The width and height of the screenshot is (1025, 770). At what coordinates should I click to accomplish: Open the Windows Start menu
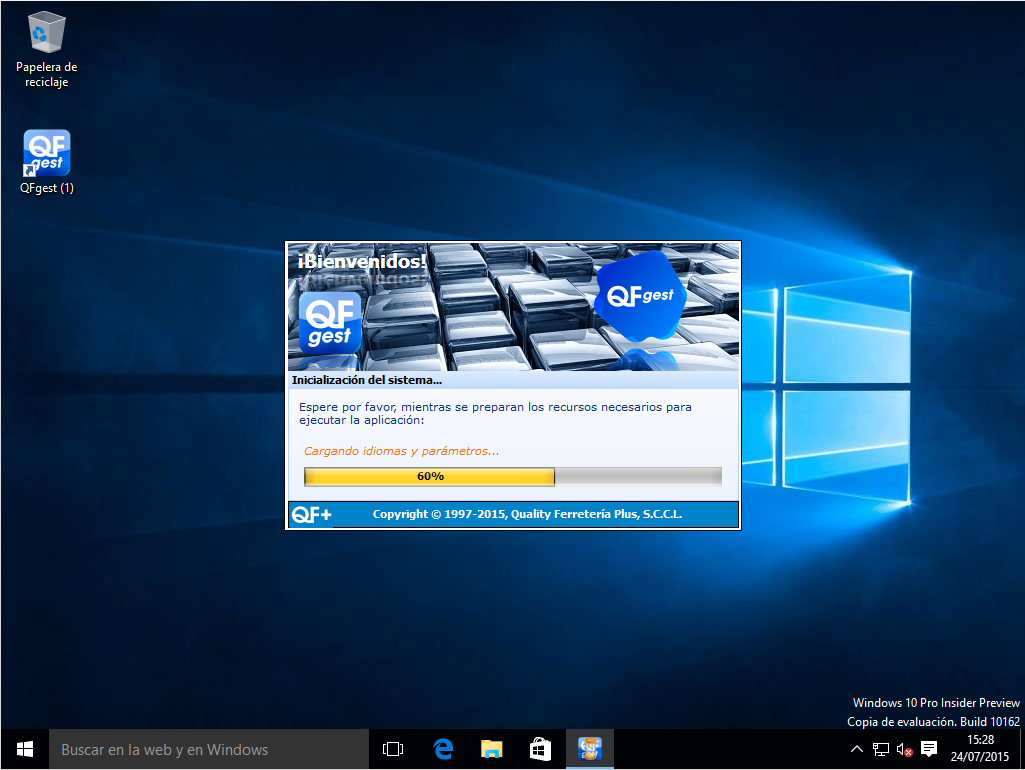tap(25, 749)
